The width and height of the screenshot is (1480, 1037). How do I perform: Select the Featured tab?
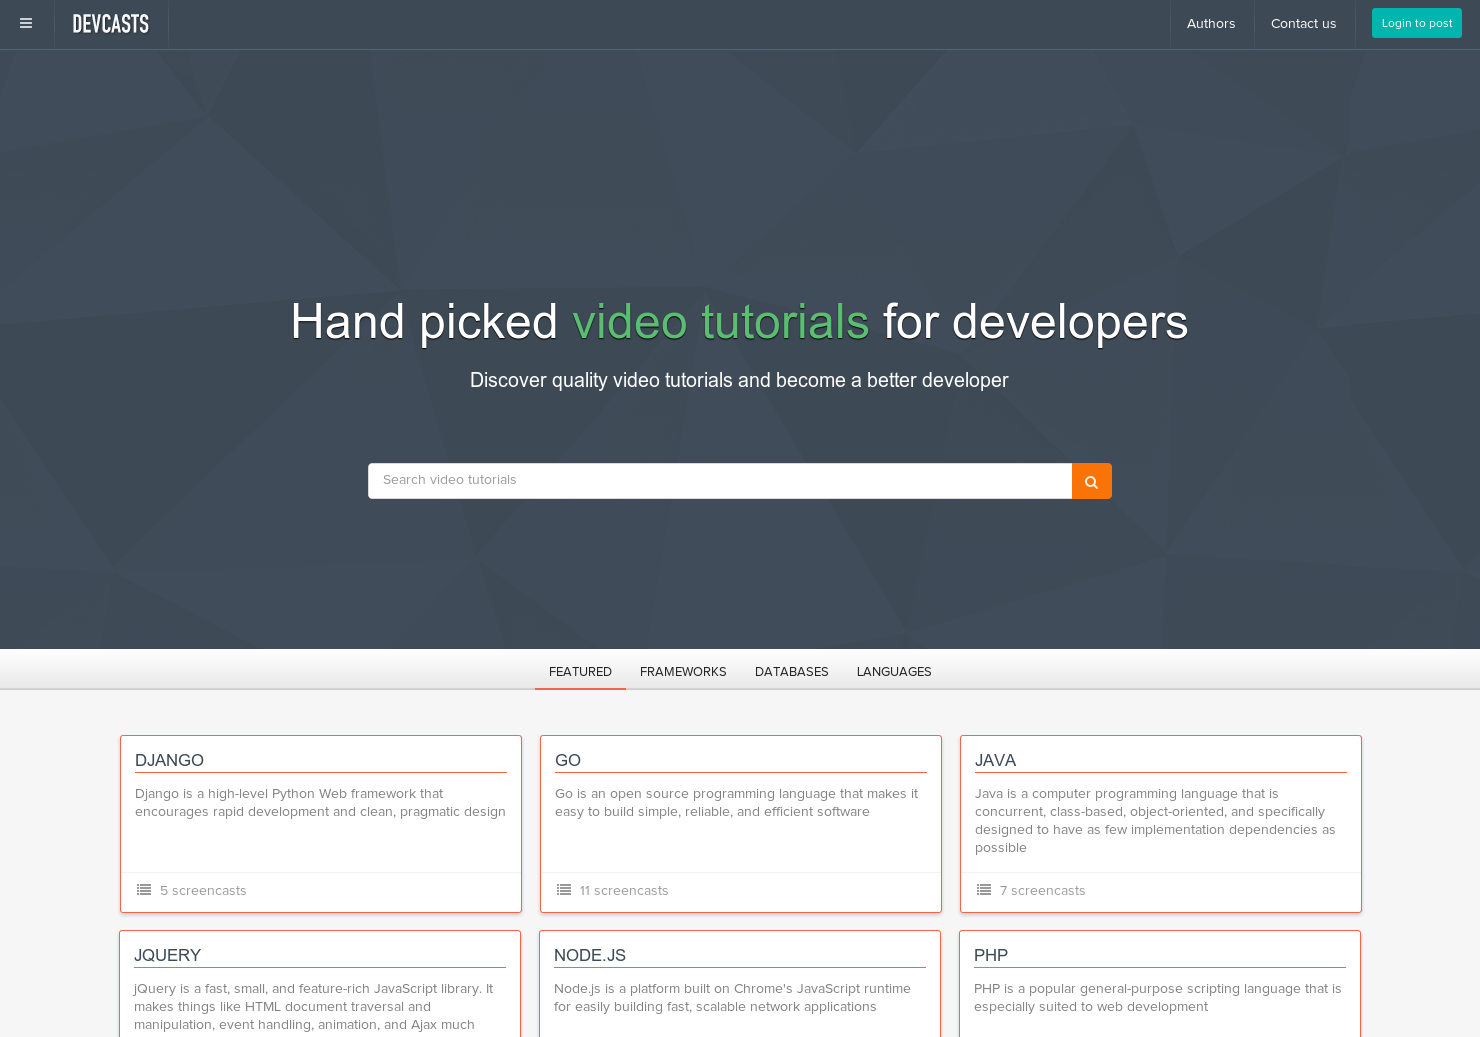[580, 671]
